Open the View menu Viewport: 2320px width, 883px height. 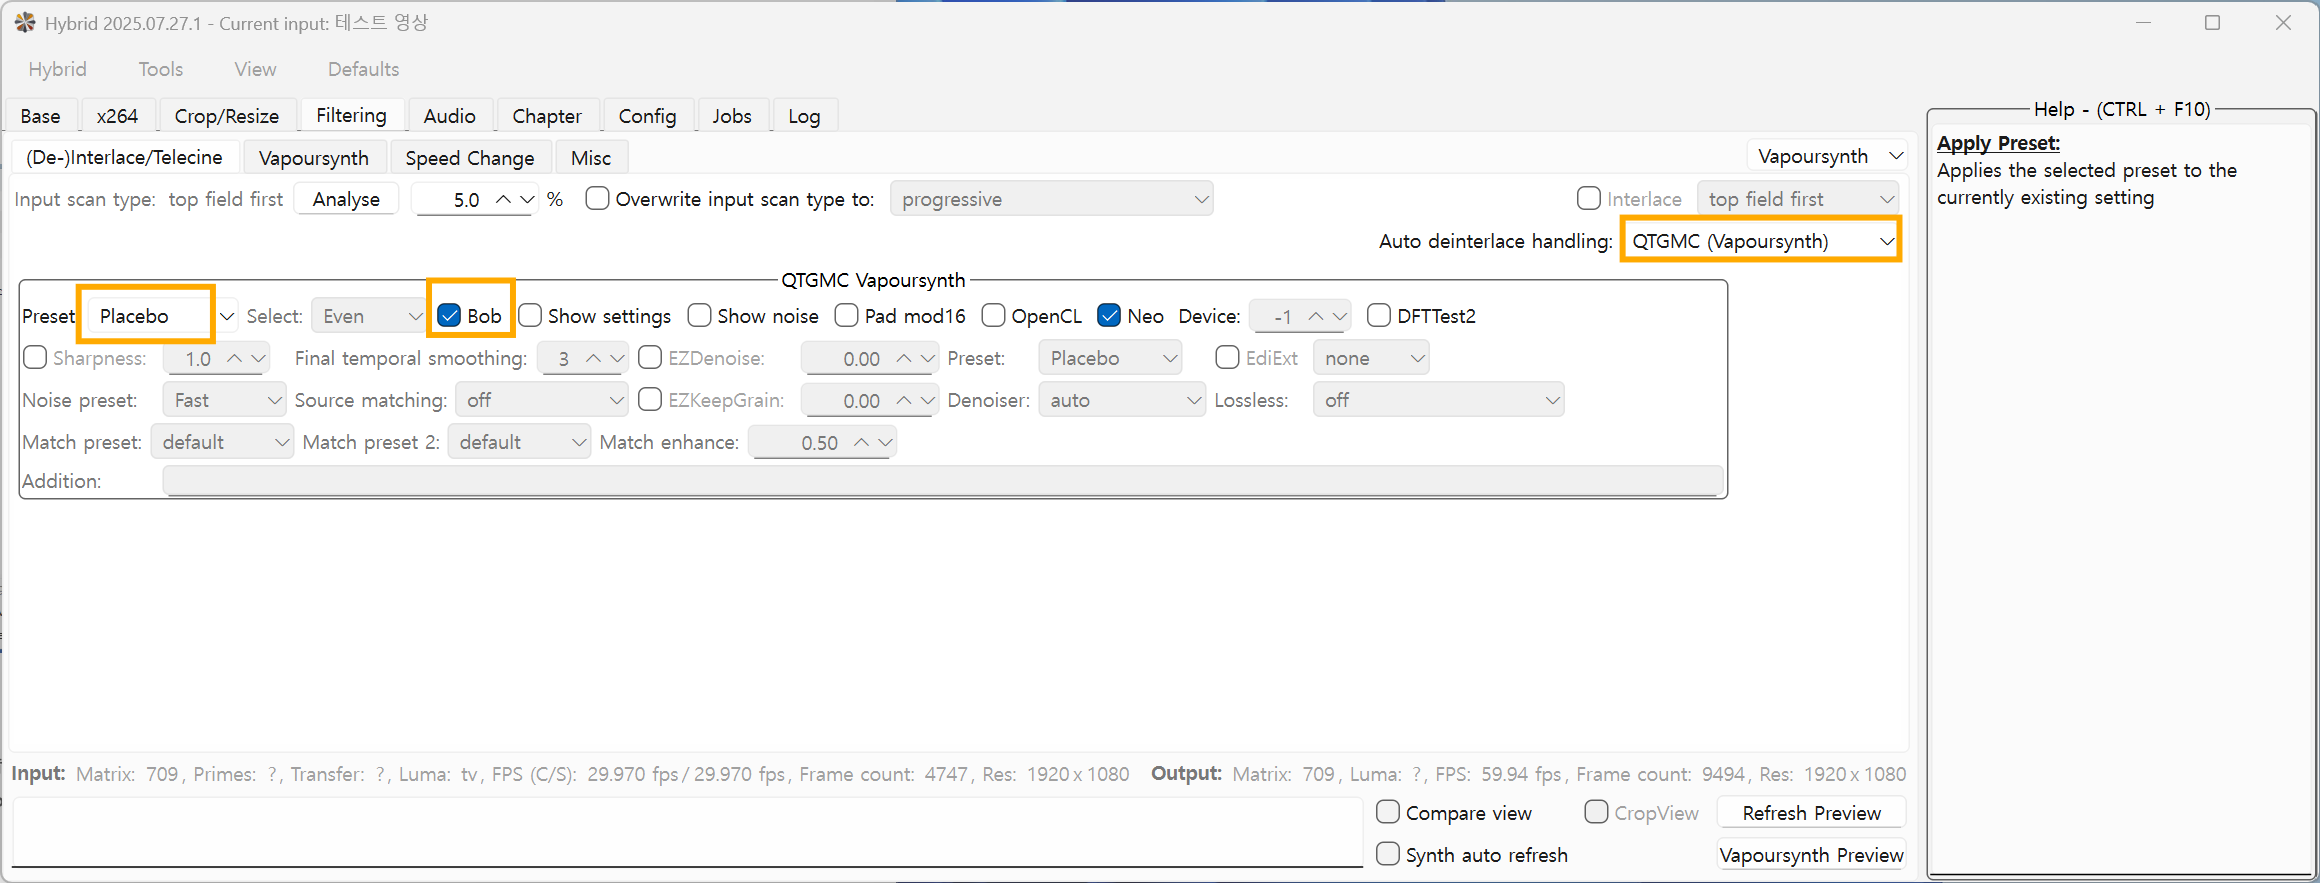(255, 69)
